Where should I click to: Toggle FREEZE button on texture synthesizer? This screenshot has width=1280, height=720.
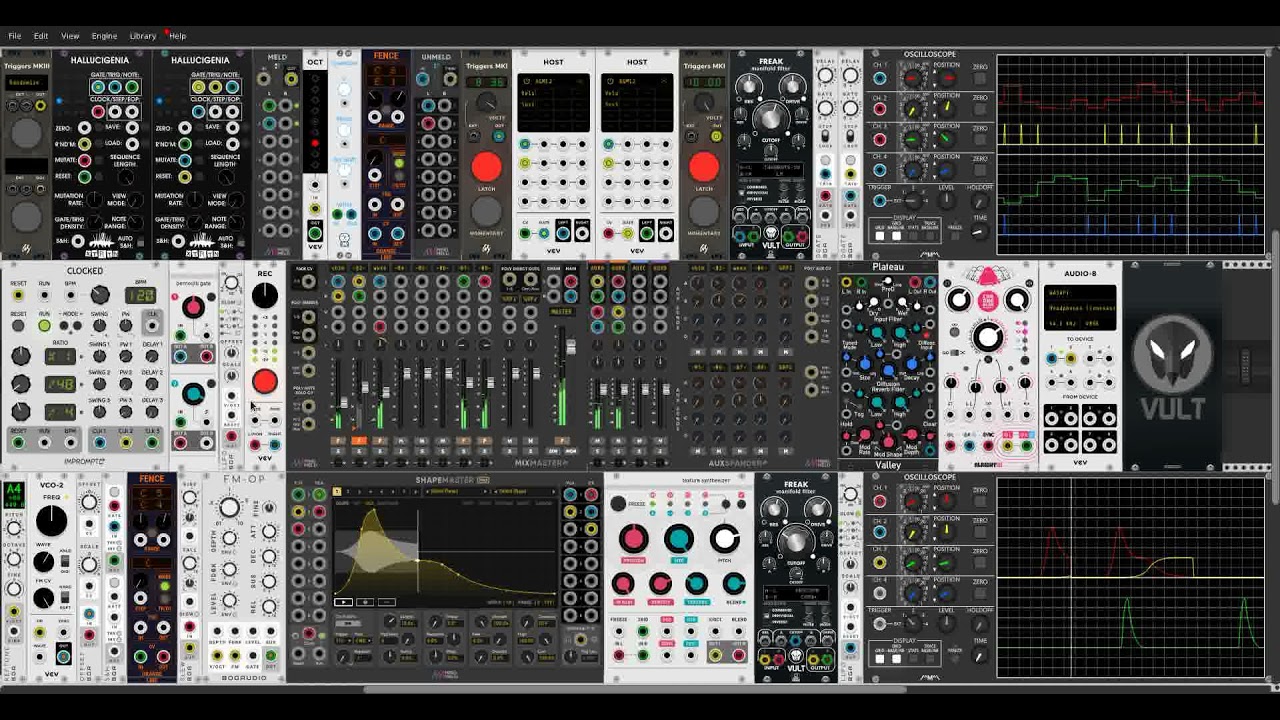pyautogui.click(x=619, y=504)
